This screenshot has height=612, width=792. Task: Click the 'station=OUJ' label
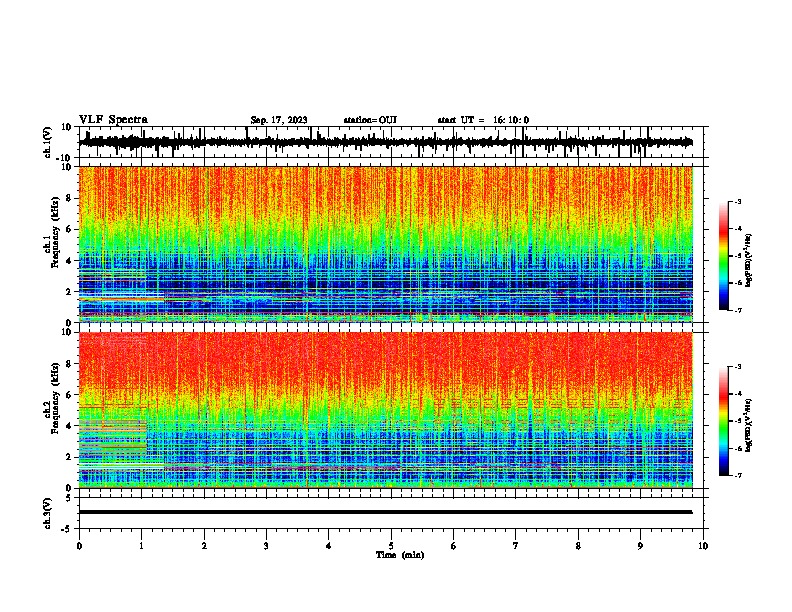370,120
